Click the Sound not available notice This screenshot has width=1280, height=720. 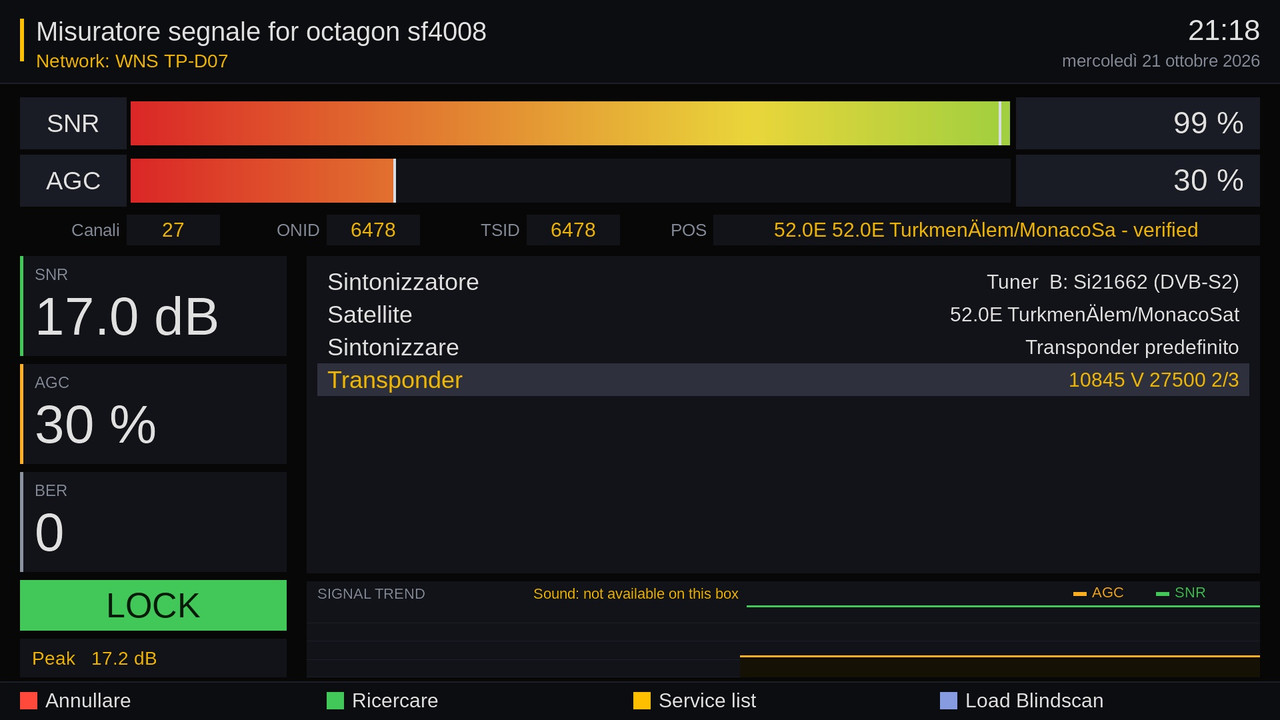click(636, 594)
